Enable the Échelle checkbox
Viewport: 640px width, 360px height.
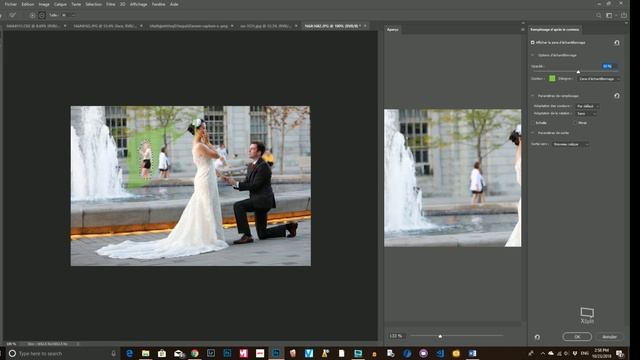(533, 123)
